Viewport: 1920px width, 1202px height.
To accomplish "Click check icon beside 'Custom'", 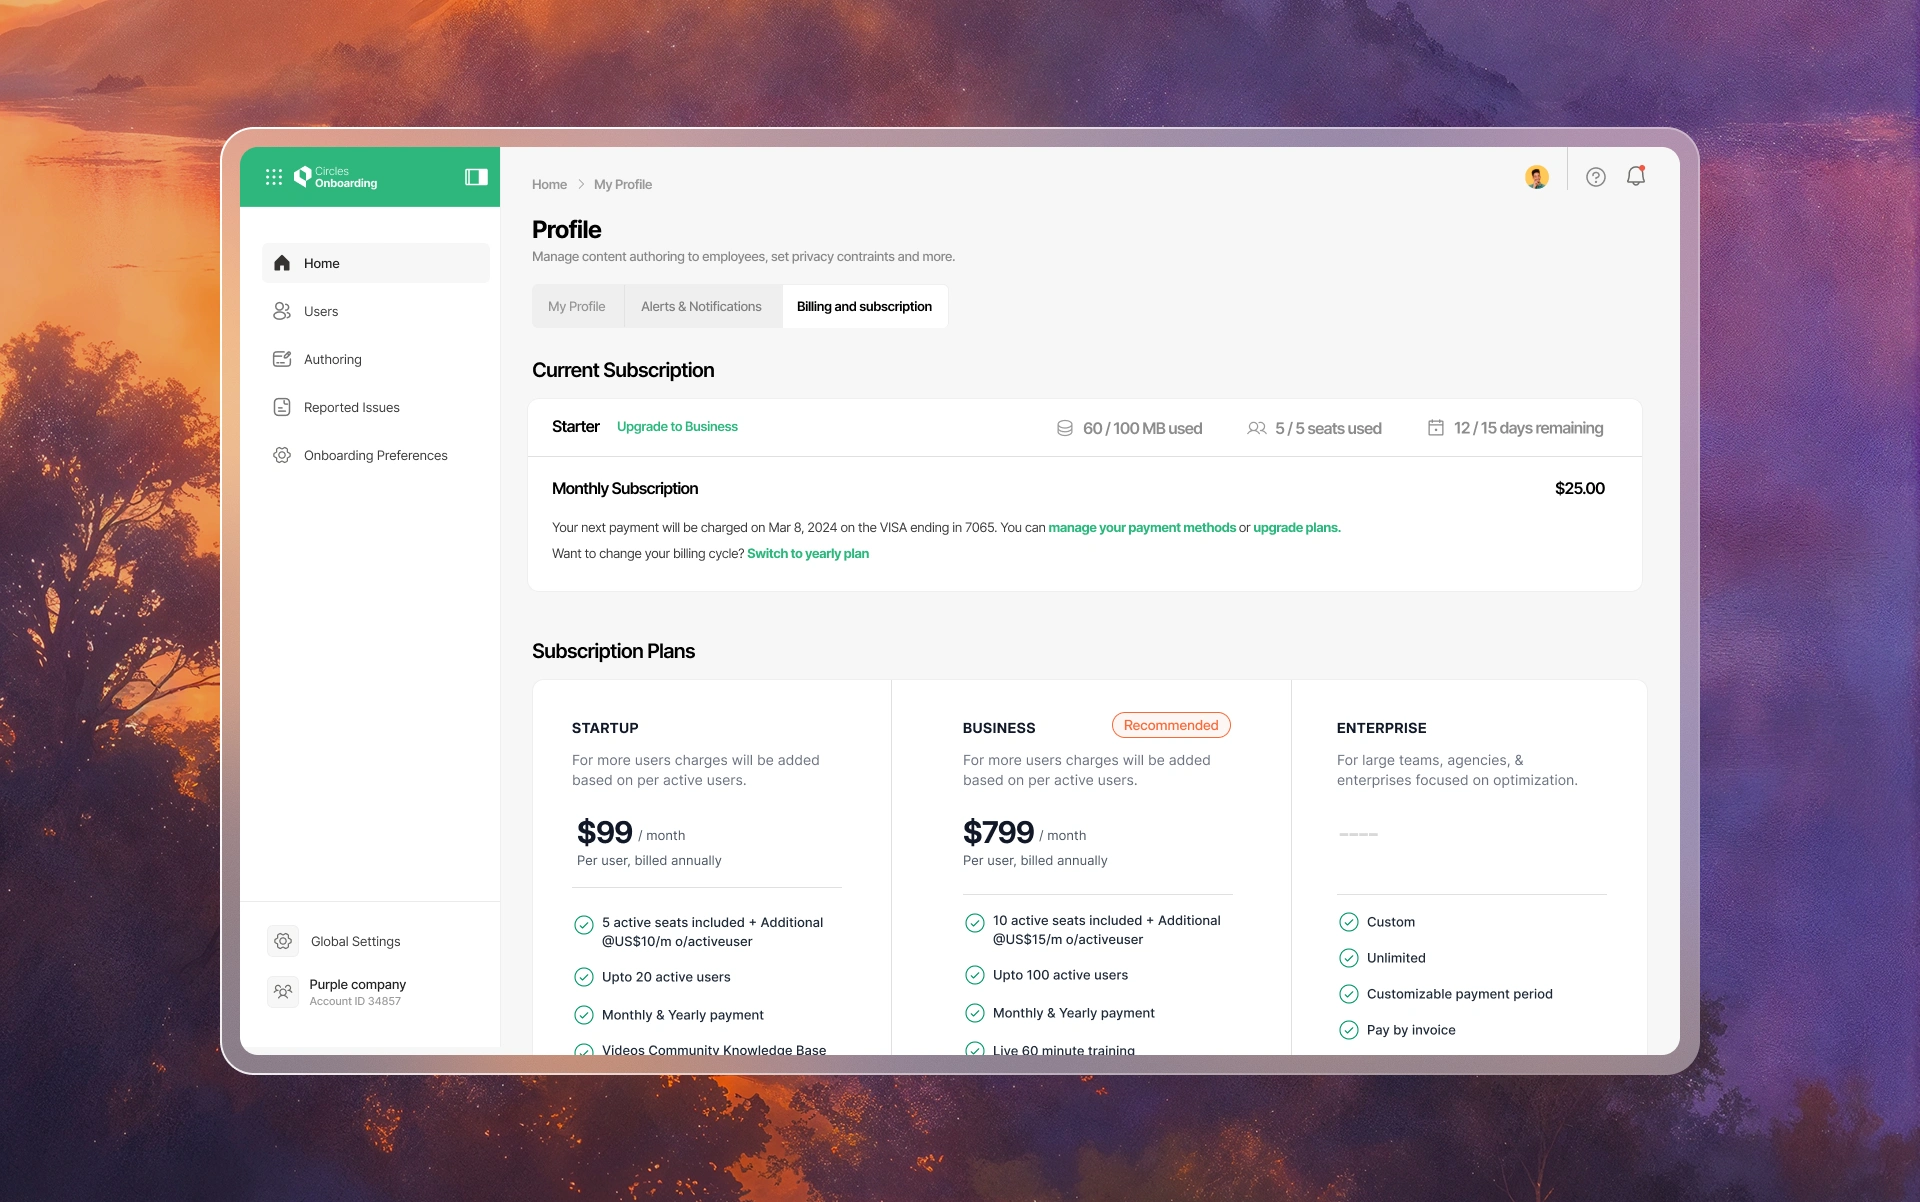I will pyautogui.click(x=1349, y=922).
